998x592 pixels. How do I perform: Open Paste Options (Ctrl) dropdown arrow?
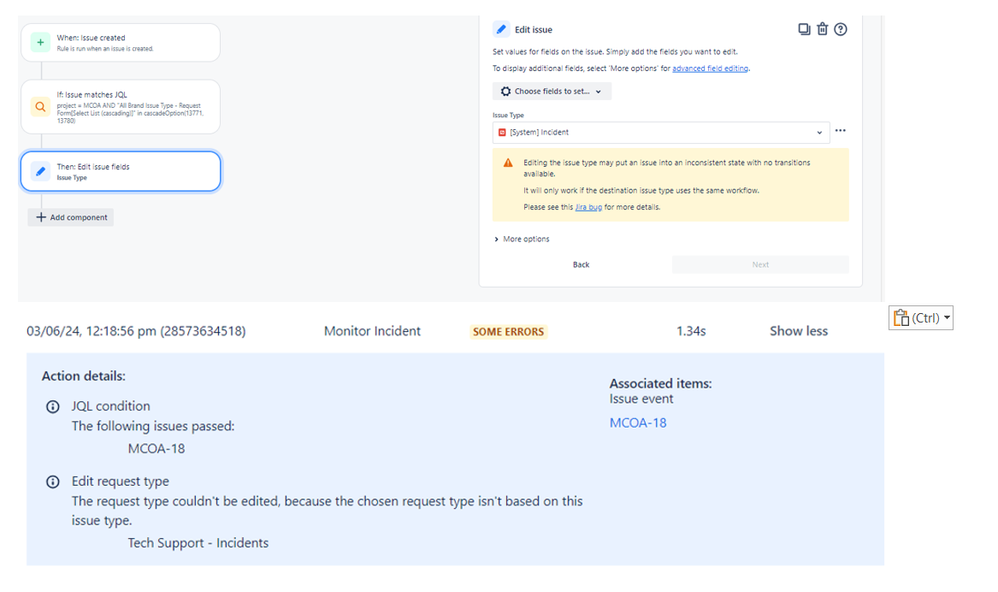click(x=946, y=317)
